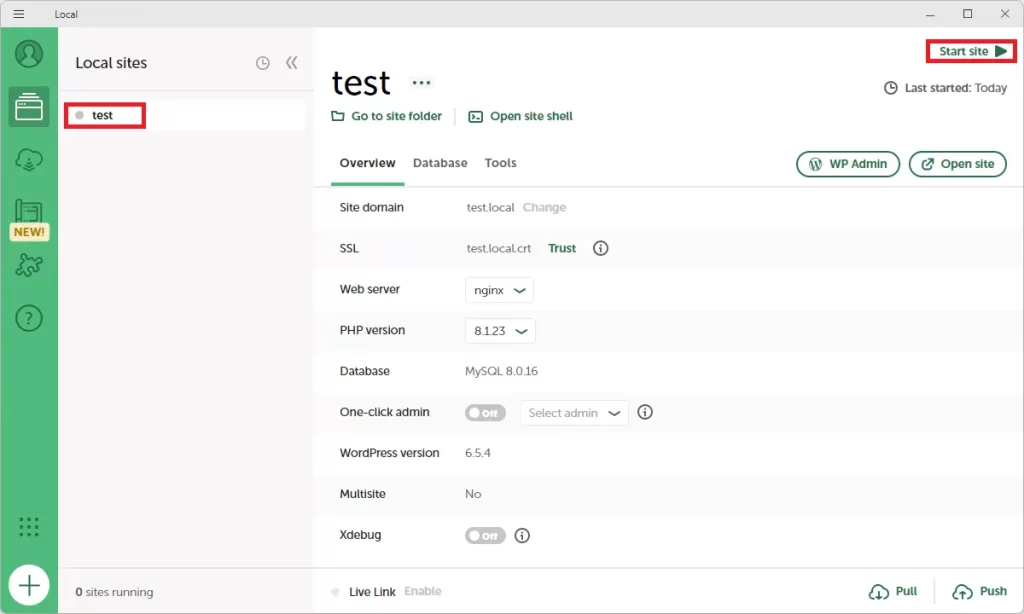Open the Connect cloud icon in sidebar

29,160
